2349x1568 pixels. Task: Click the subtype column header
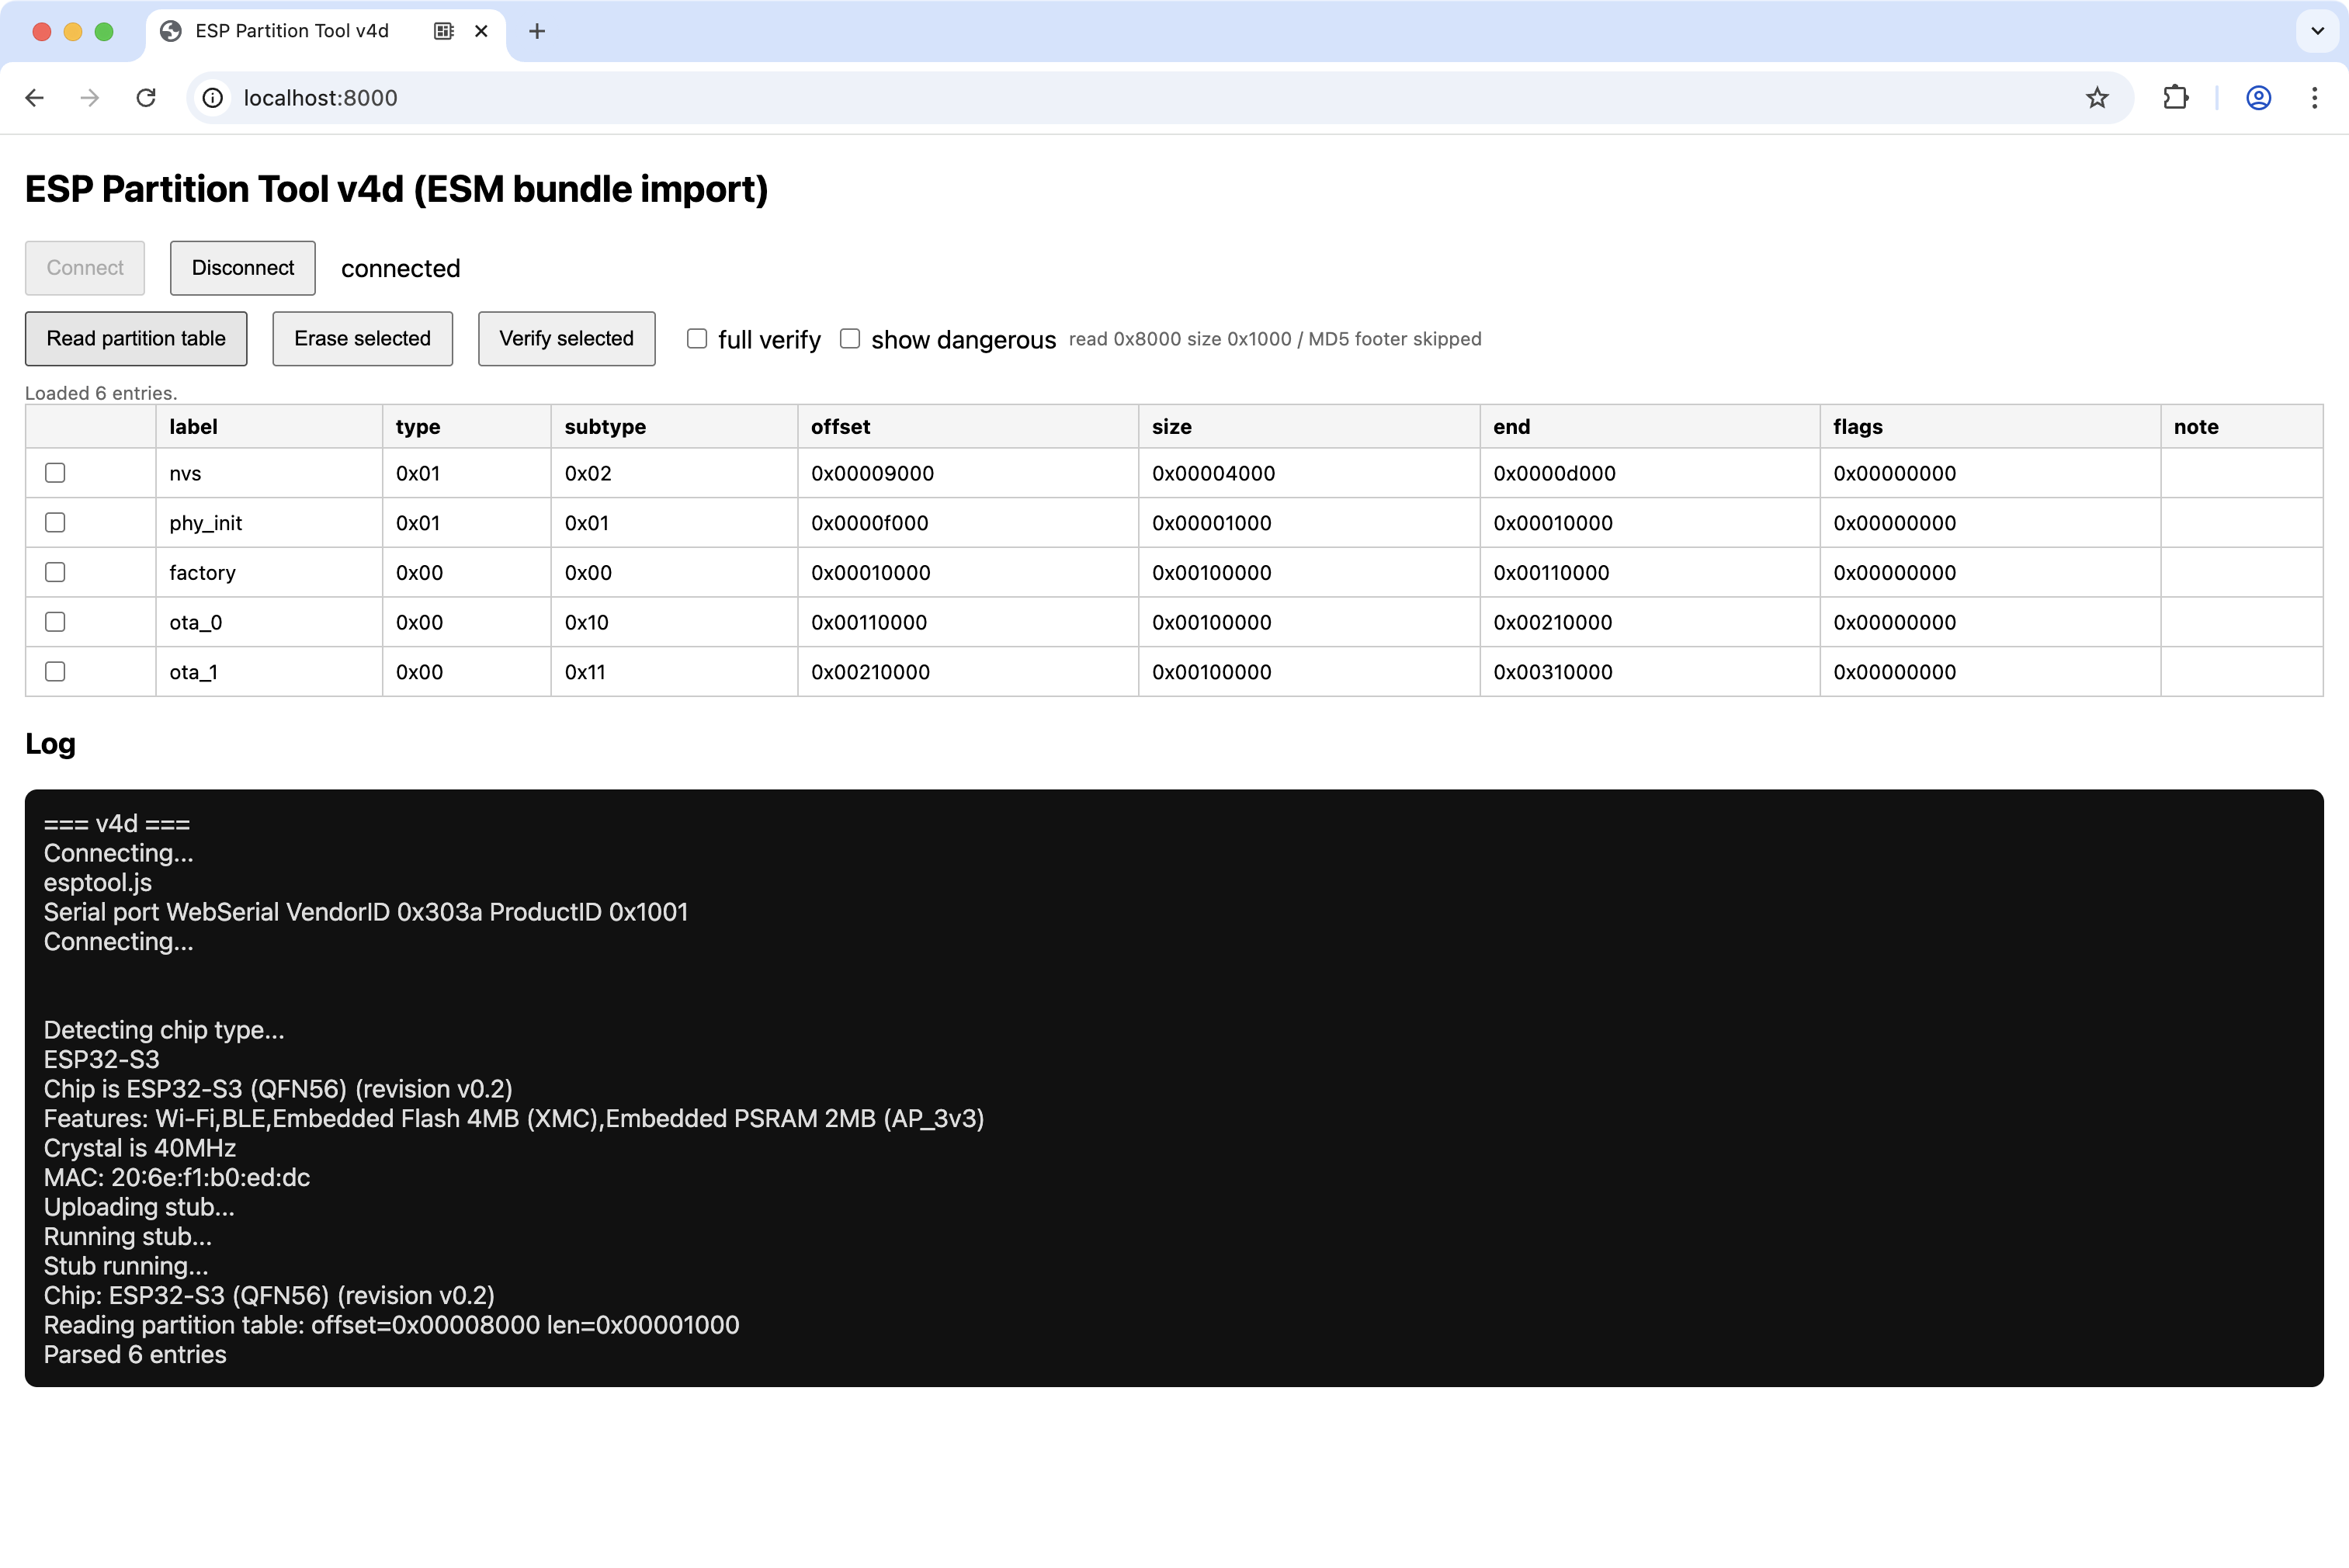(x=674, y=427)
